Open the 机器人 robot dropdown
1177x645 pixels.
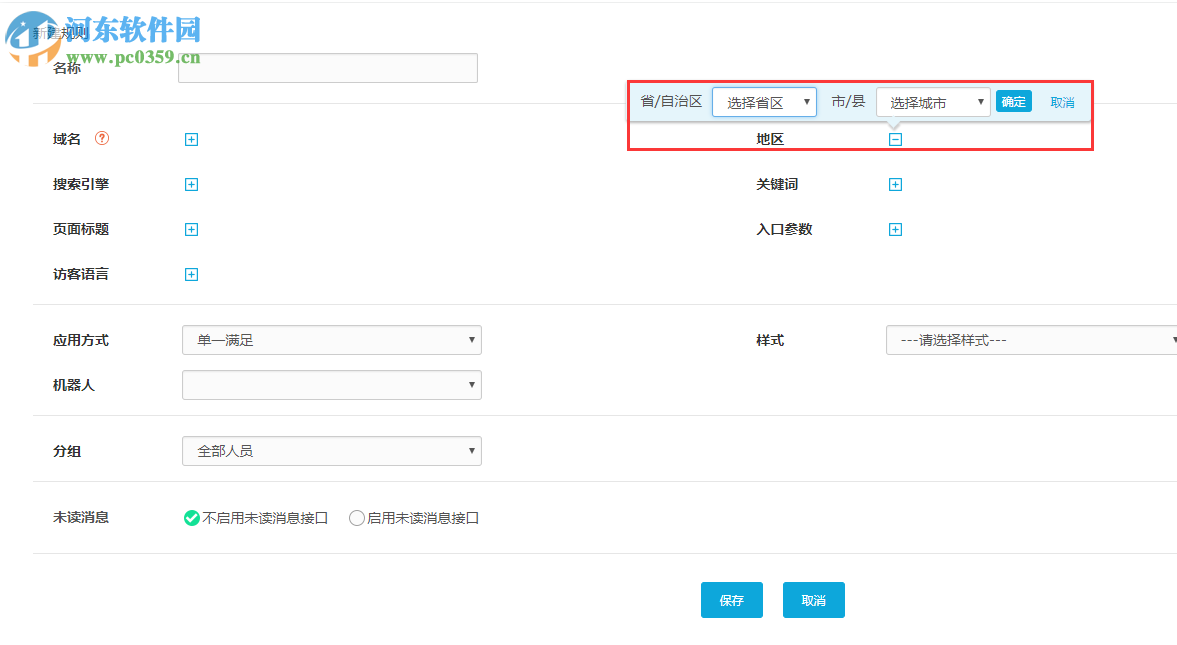331,385
